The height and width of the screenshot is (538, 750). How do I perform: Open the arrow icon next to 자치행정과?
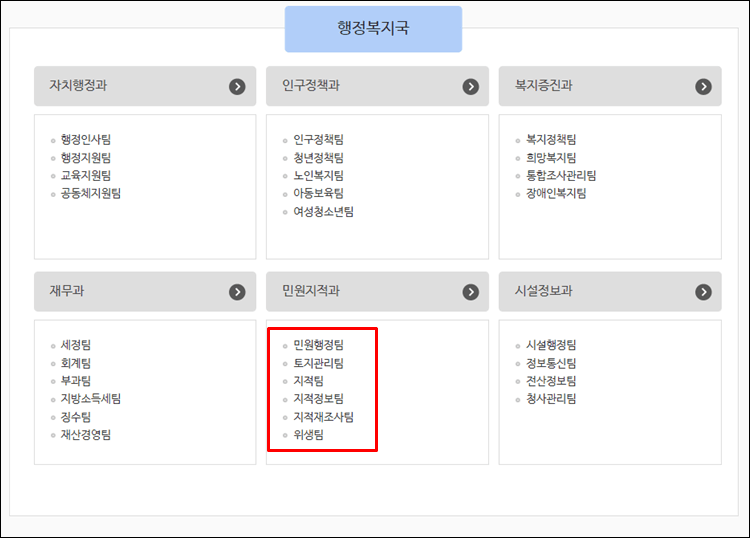tap(237, 87)
